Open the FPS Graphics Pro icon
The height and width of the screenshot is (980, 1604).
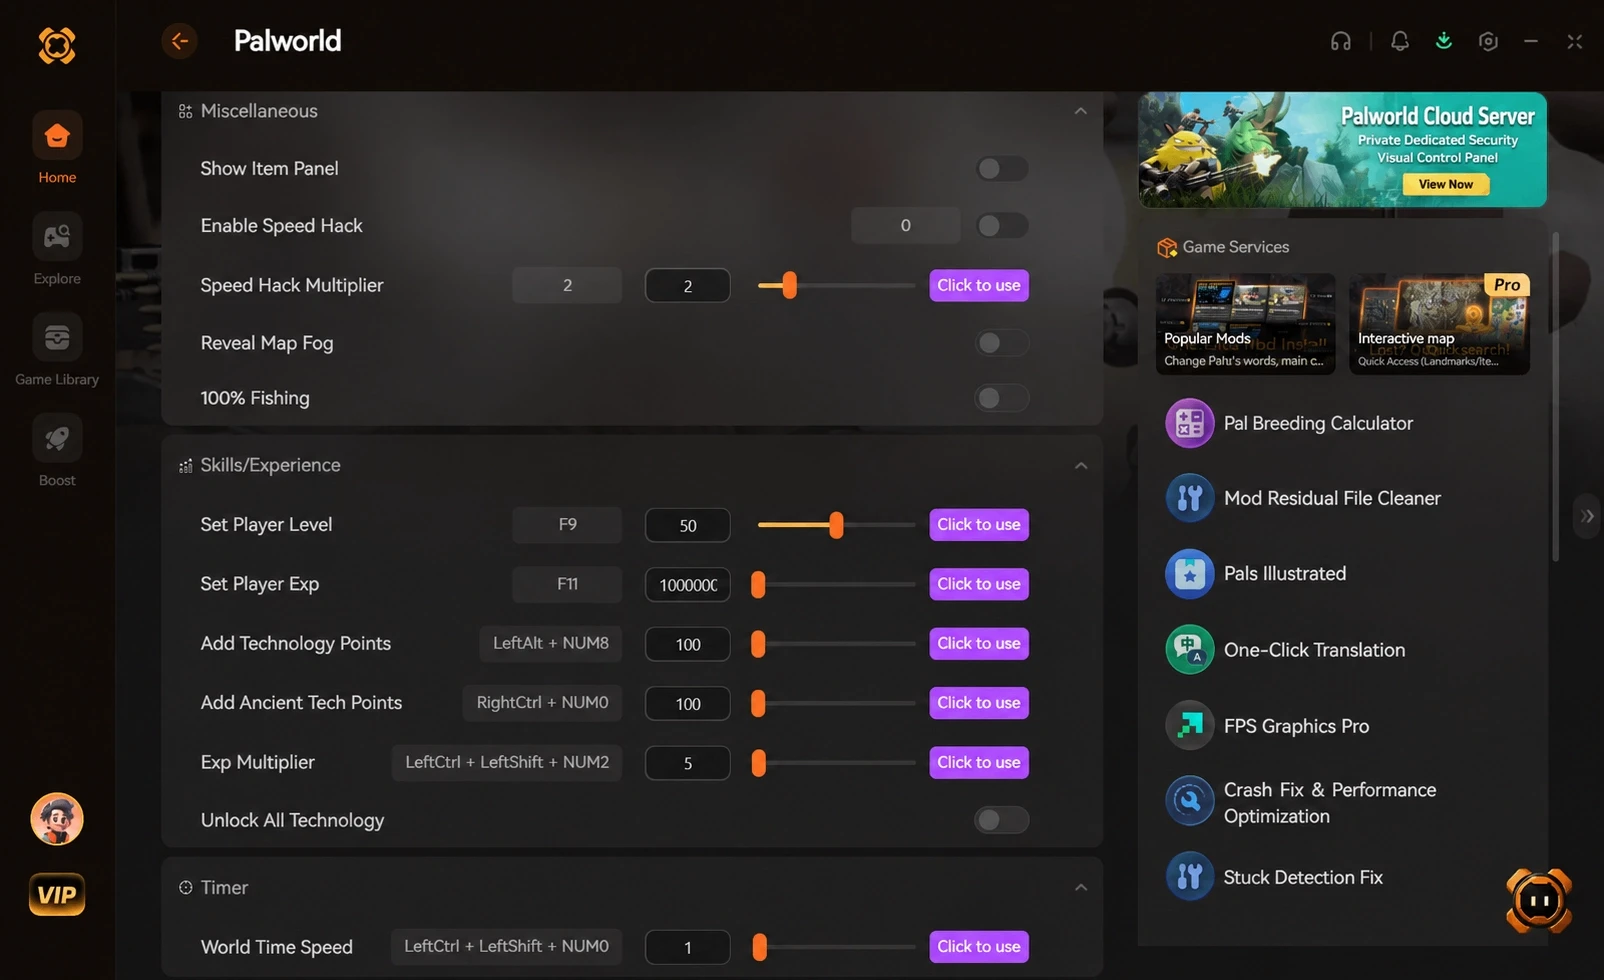click(x=1190, y=726)
